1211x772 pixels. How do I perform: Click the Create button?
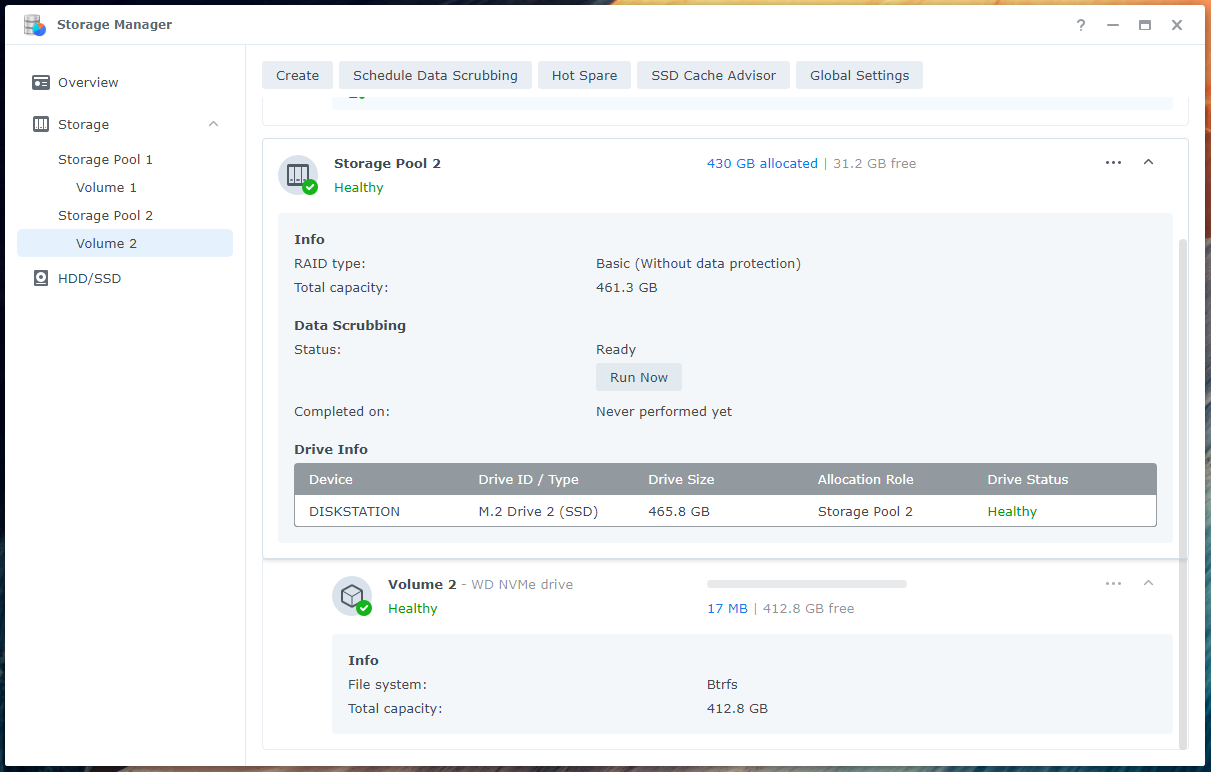[x=297, y=74]
